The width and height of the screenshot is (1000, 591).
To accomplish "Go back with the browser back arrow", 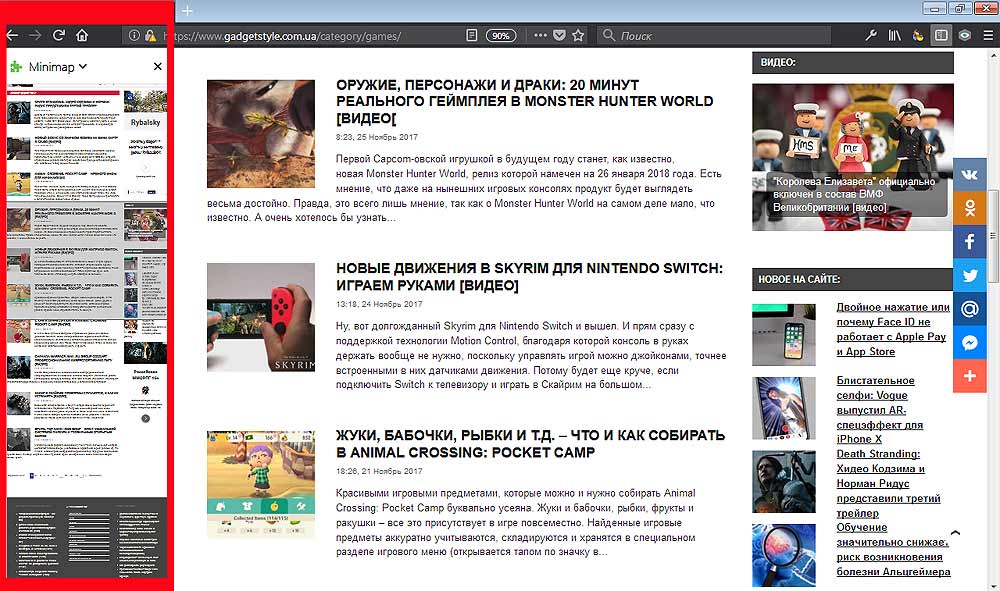I will [12, 36].
